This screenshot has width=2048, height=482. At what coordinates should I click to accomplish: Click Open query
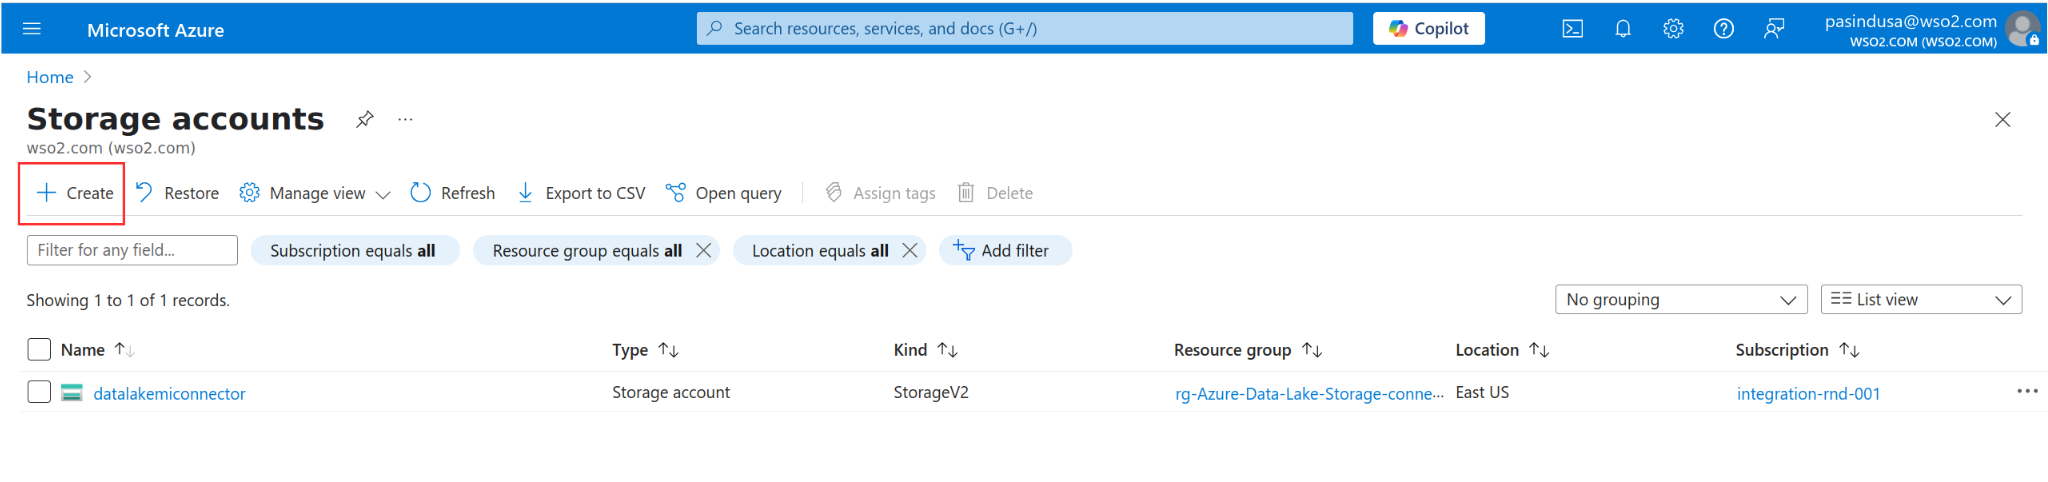724,193
